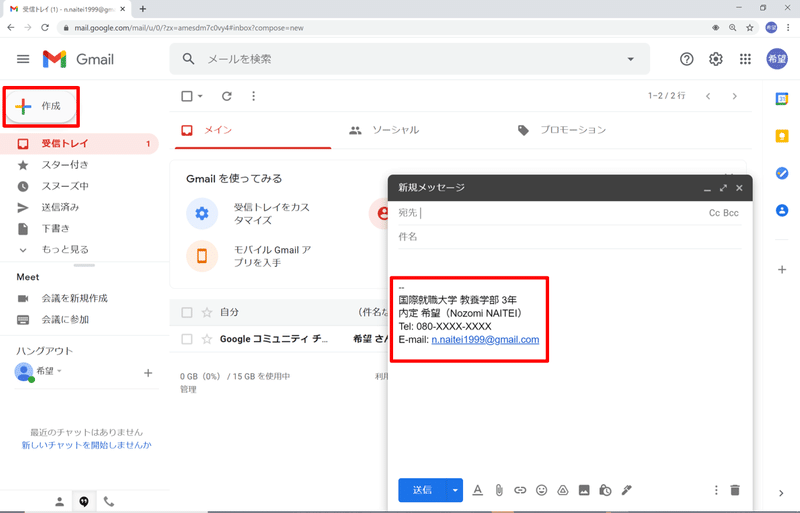The image size is (800, 513).
Task: Select the Google コミュニティ email checkbox
Action: 187,339
